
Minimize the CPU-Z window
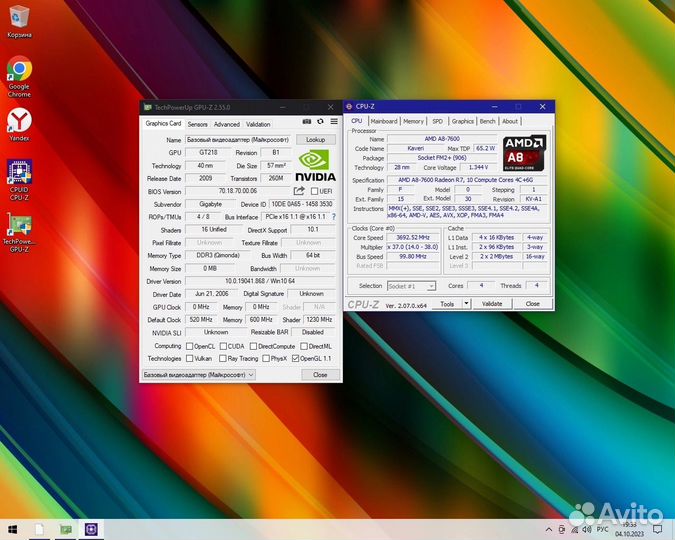(494, 106)
